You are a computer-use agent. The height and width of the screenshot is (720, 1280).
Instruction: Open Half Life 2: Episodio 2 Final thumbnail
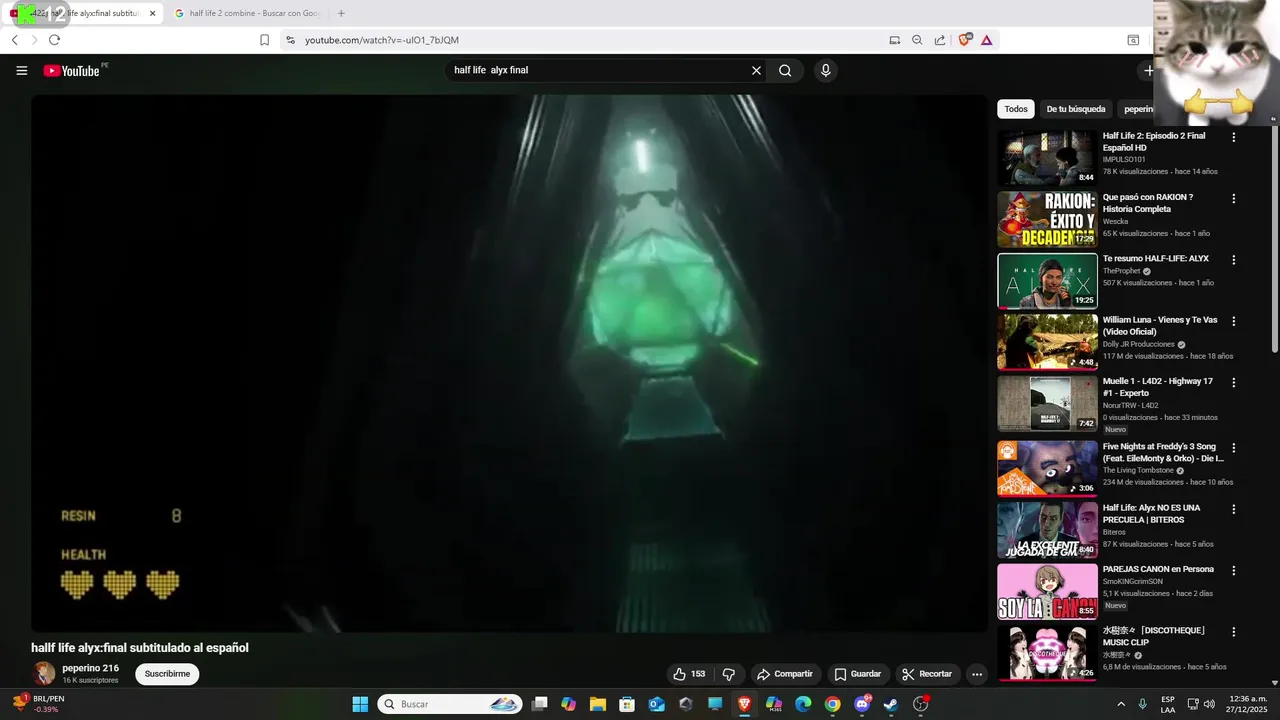1047,158
